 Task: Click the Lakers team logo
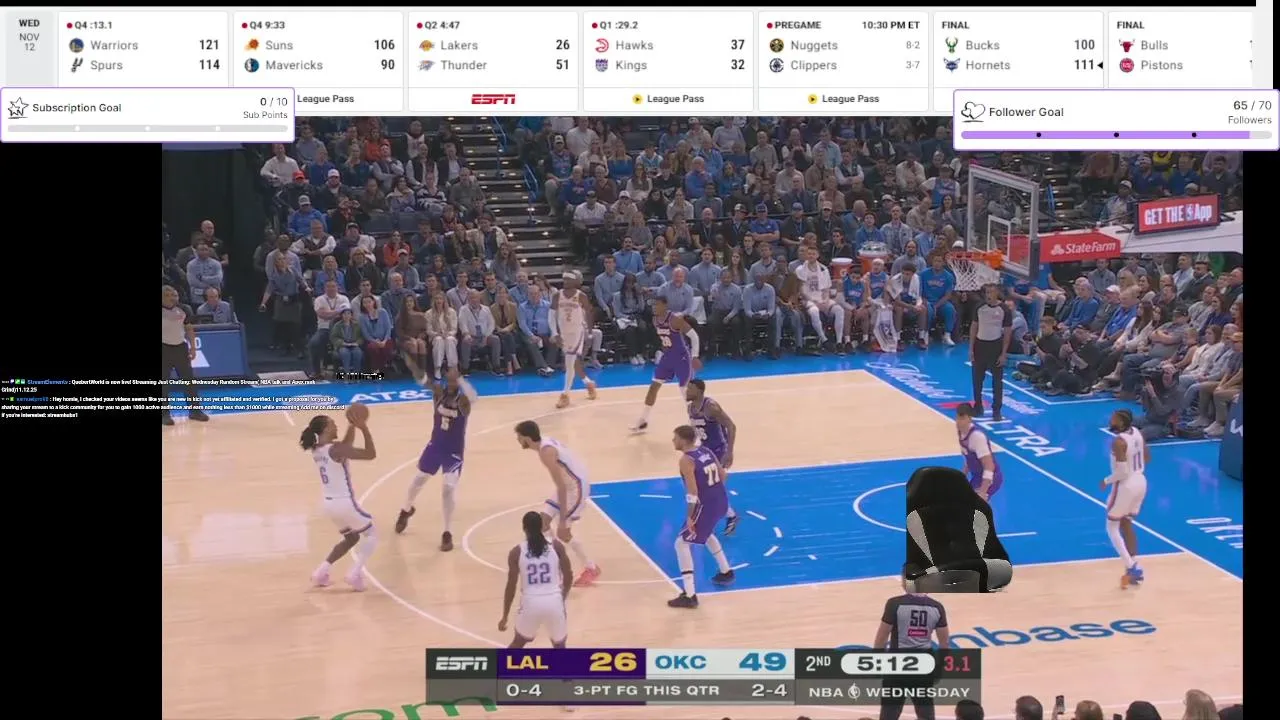tap(427, 45)
